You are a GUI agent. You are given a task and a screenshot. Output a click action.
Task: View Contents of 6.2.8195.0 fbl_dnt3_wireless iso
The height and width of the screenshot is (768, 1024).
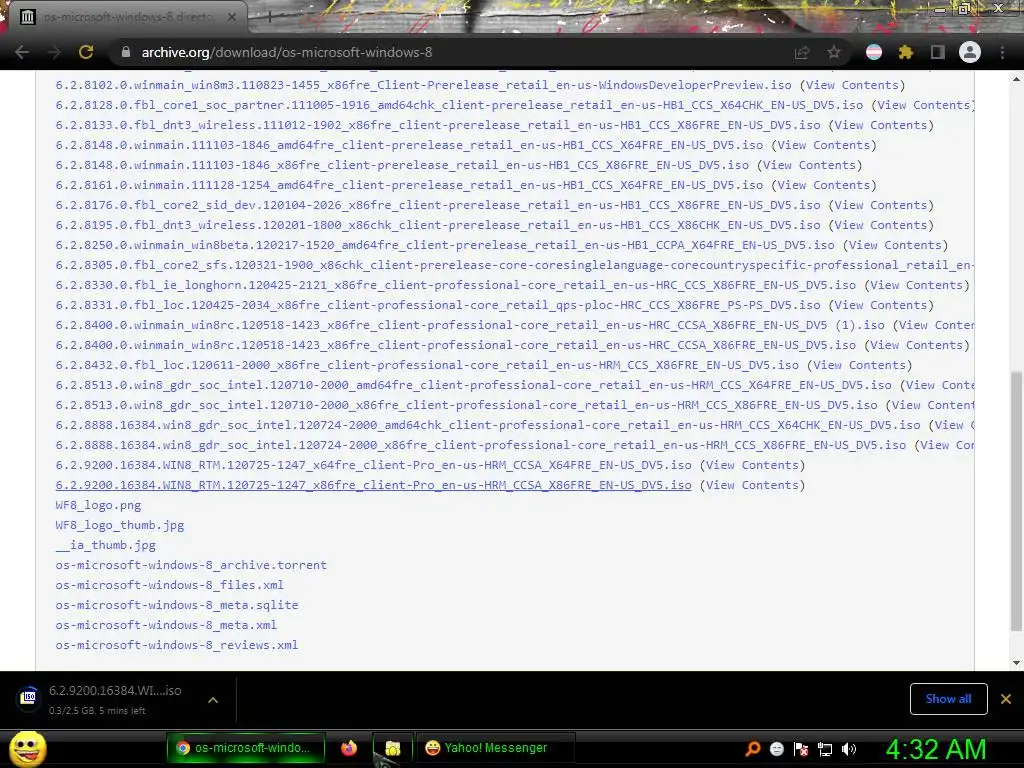coord(881,225)
